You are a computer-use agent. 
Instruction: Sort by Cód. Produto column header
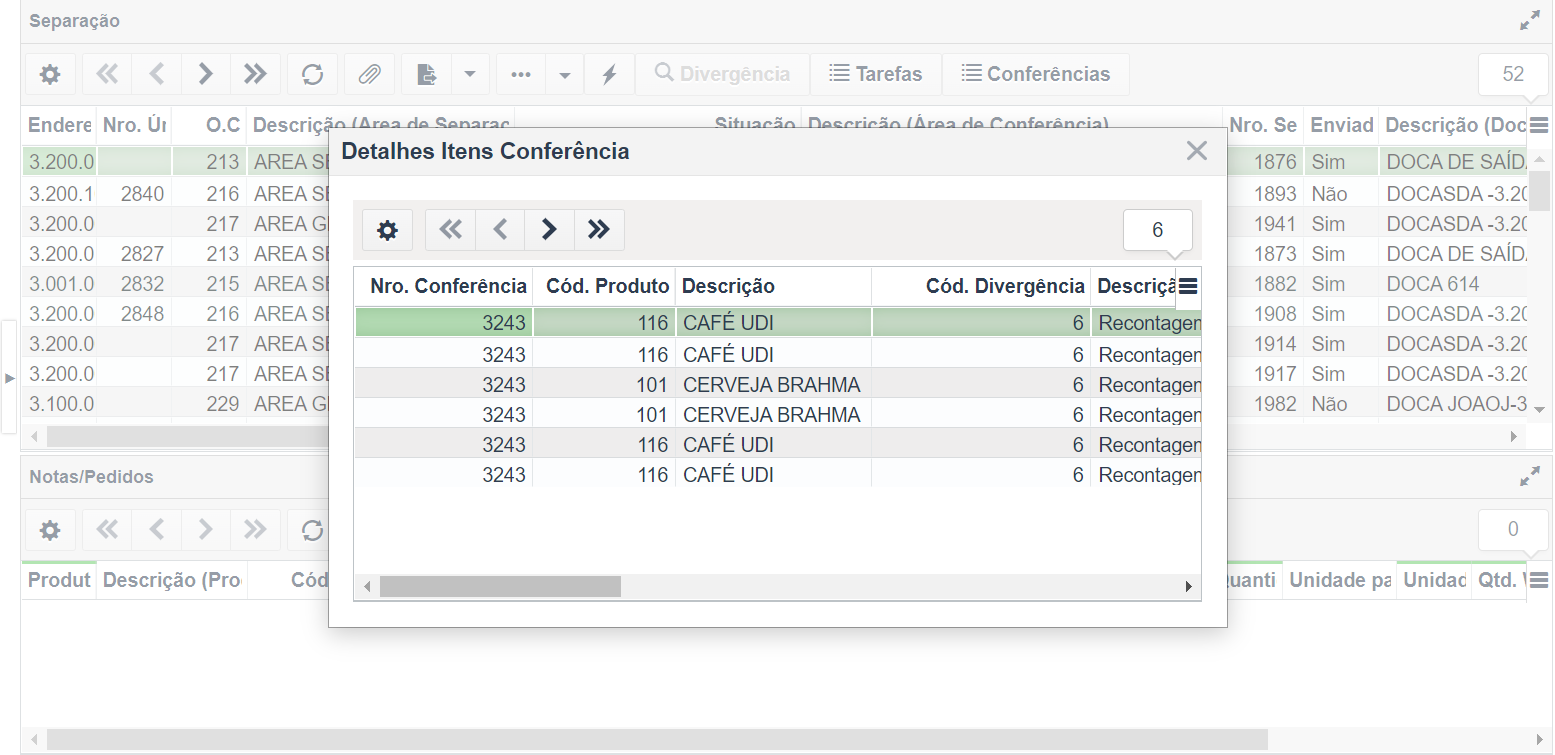click(x=604, y=287)
